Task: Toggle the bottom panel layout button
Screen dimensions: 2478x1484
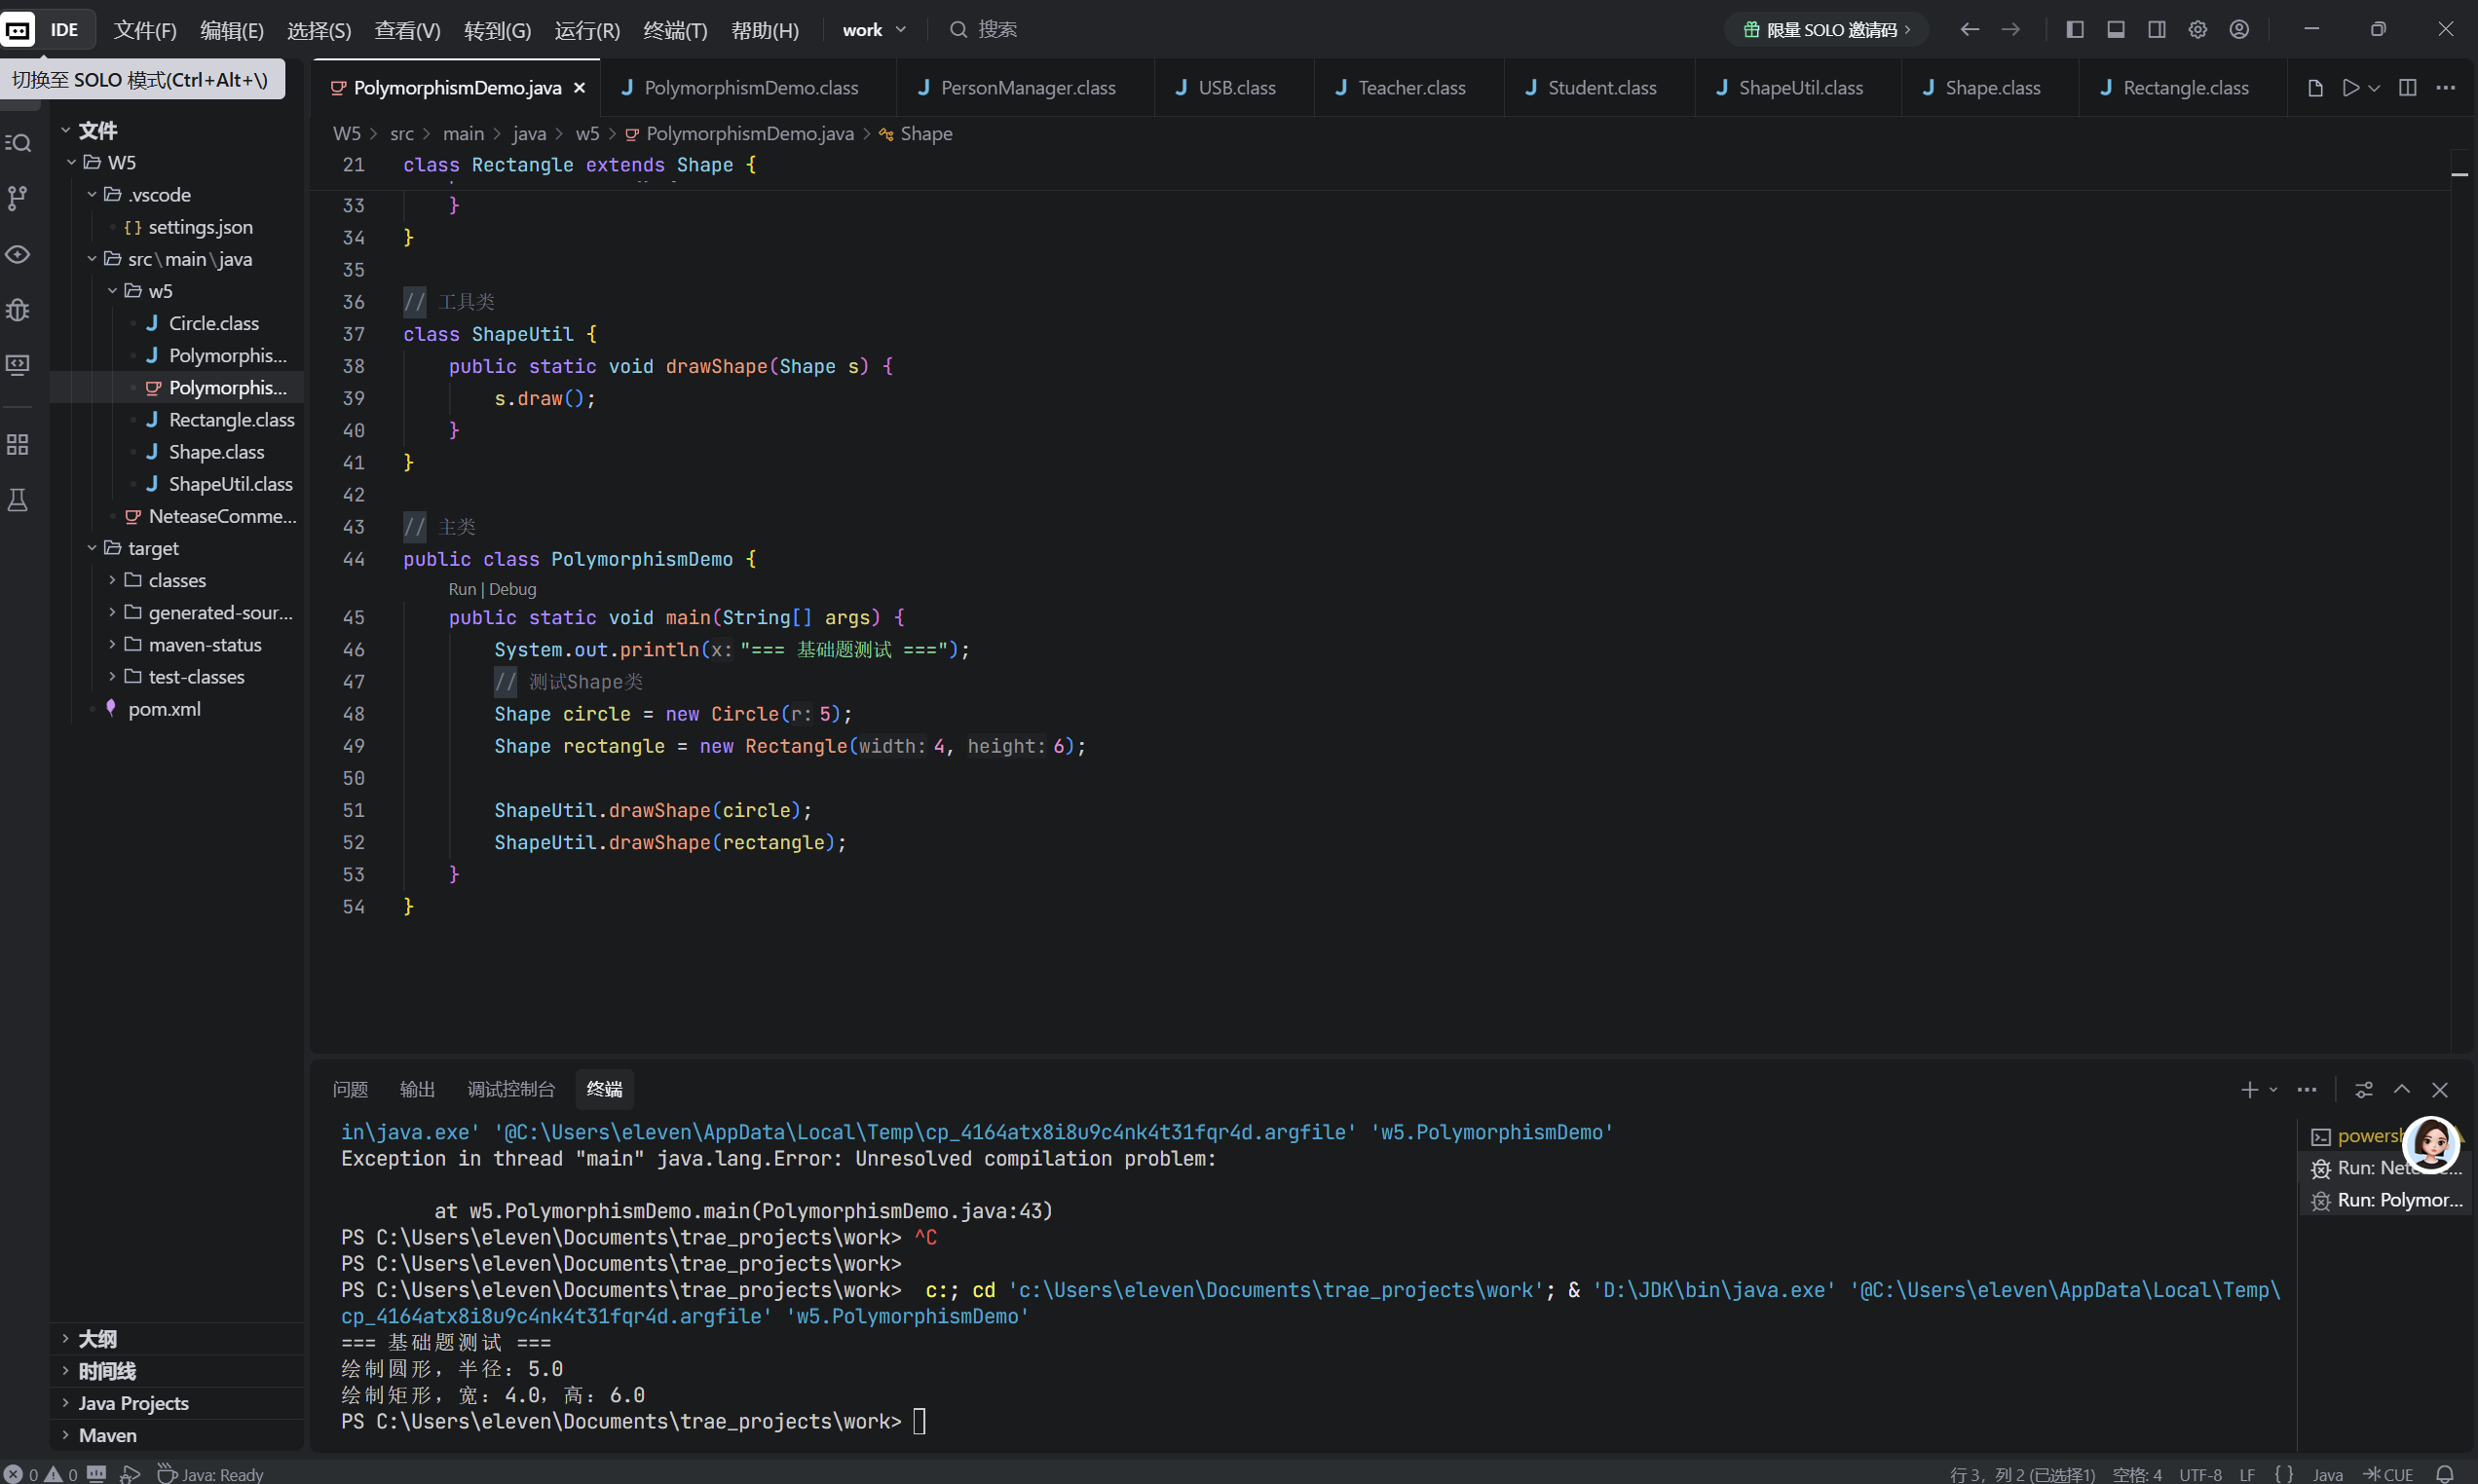Action: pyautogui.click(x=2116, y=30)
